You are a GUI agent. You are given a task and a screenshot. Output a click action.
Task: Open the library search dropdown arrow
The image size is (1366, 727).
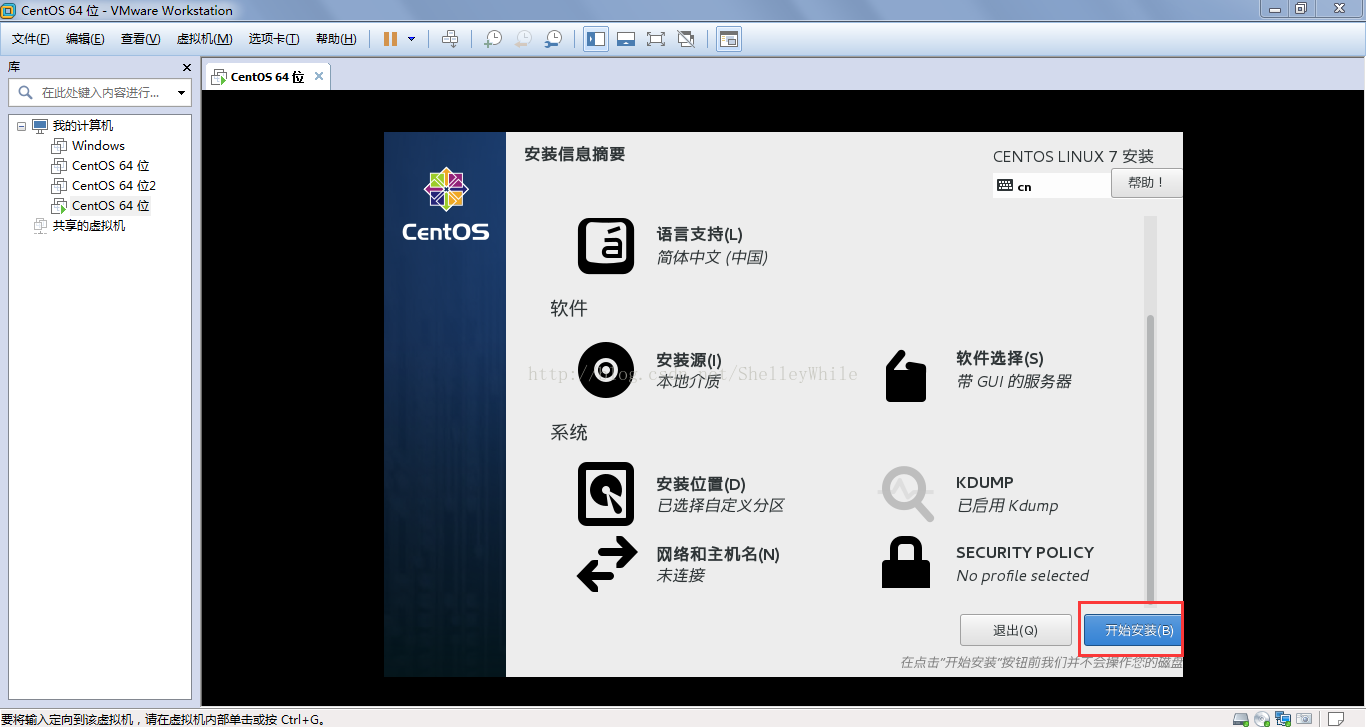(x=181, y=93)
